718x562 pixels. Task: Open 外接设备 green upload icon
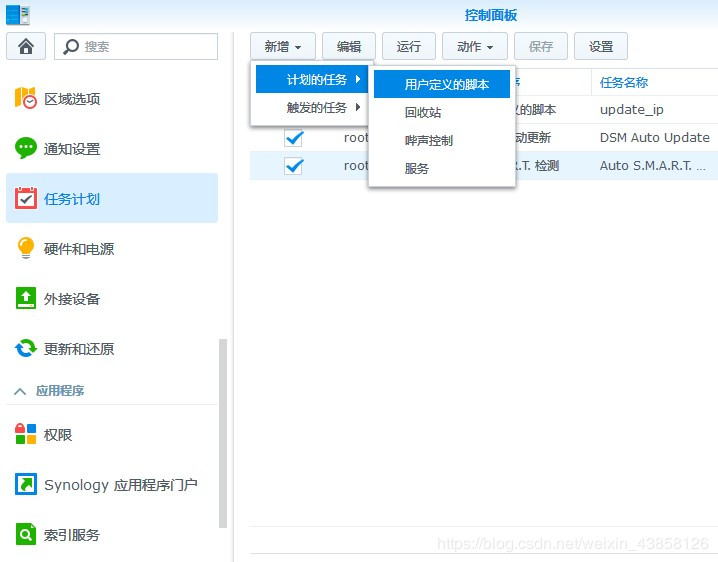(26, 298)
